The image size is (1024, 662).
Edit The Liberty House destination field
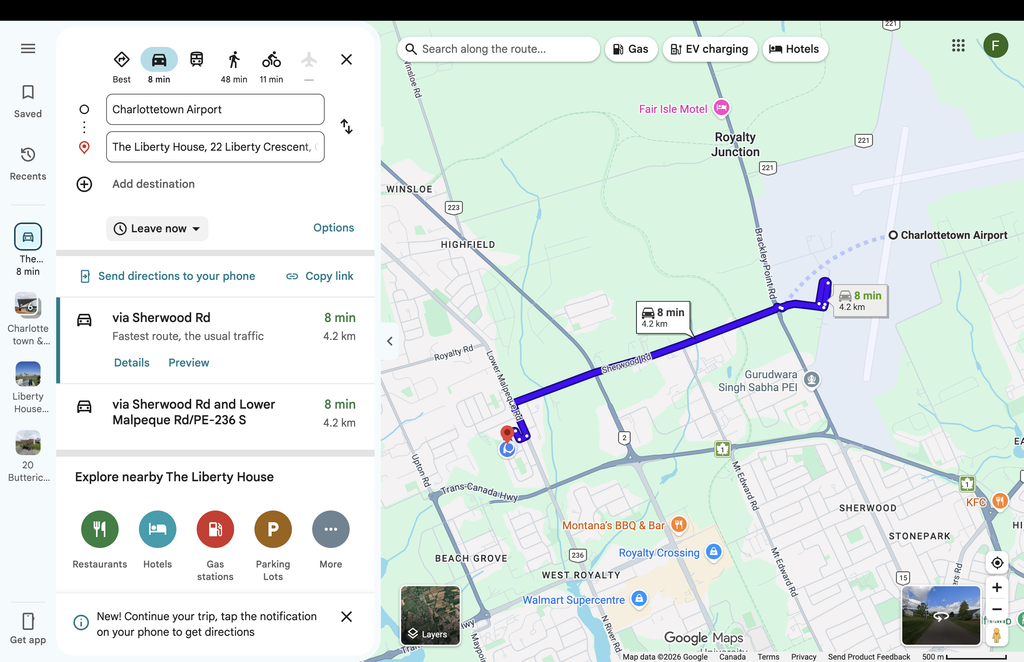click(x=215, y=147)
